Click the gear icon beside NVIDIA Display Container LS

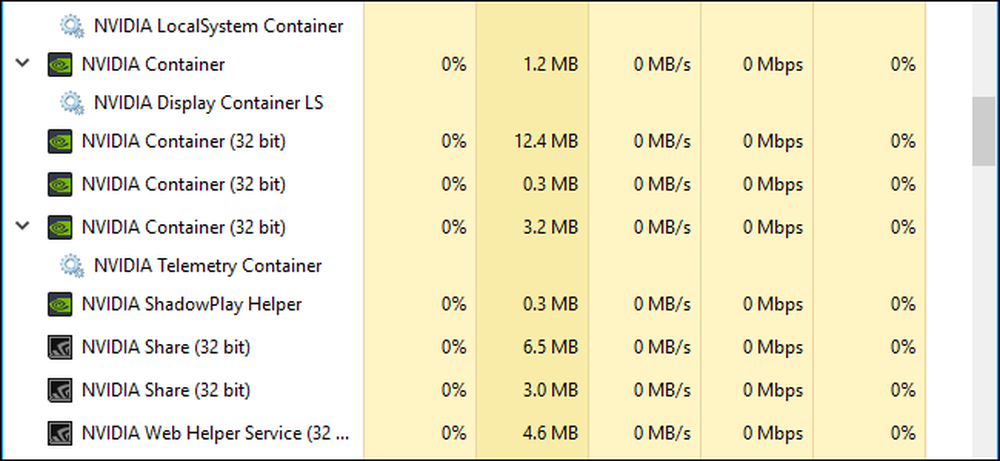(x=72, y=103)
